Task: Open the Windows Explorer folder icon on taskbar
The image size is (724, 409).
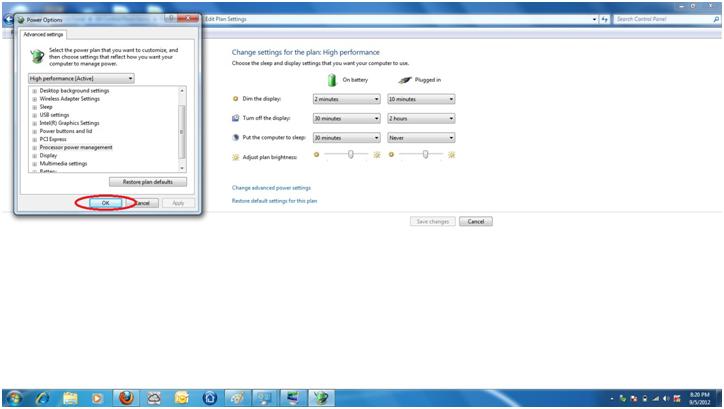Action: [x=70, y=397]
